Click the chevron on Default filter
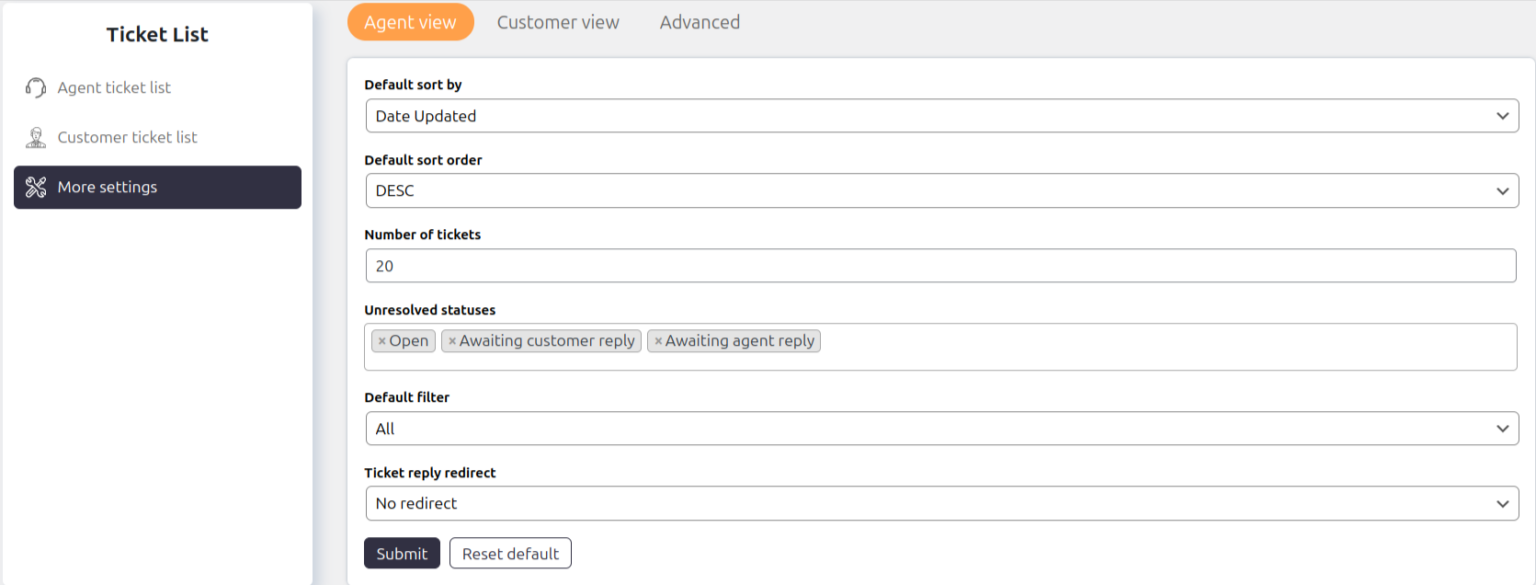1536x585 pixels. 1503,428
